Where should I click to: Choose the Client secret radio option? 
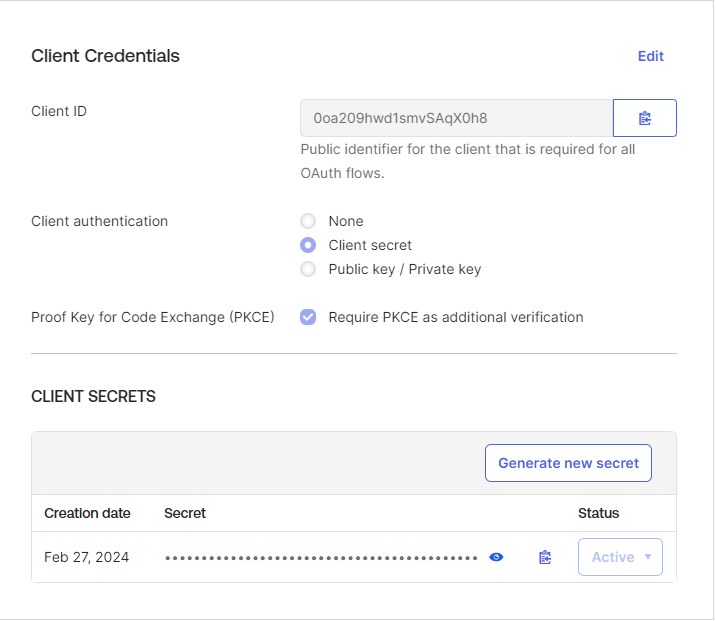[x=308, y=245]
